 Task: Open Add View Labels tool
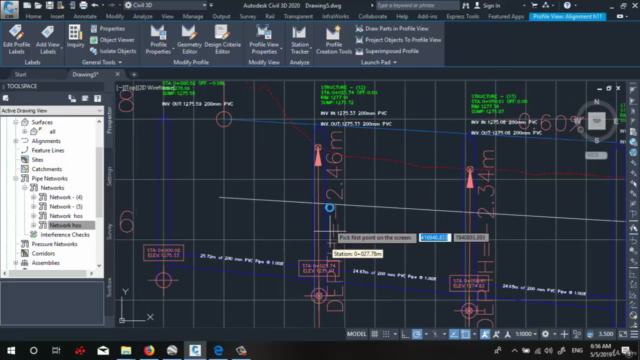(x=48, y=40)
